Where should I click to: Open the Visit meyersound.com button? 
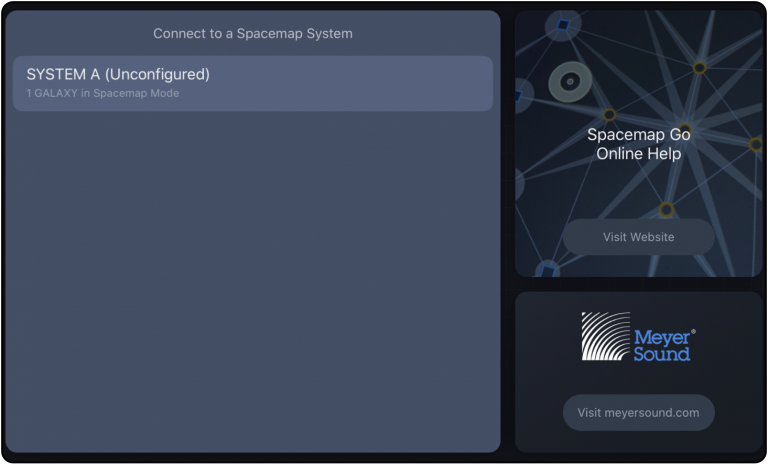[x=638, y=413]
